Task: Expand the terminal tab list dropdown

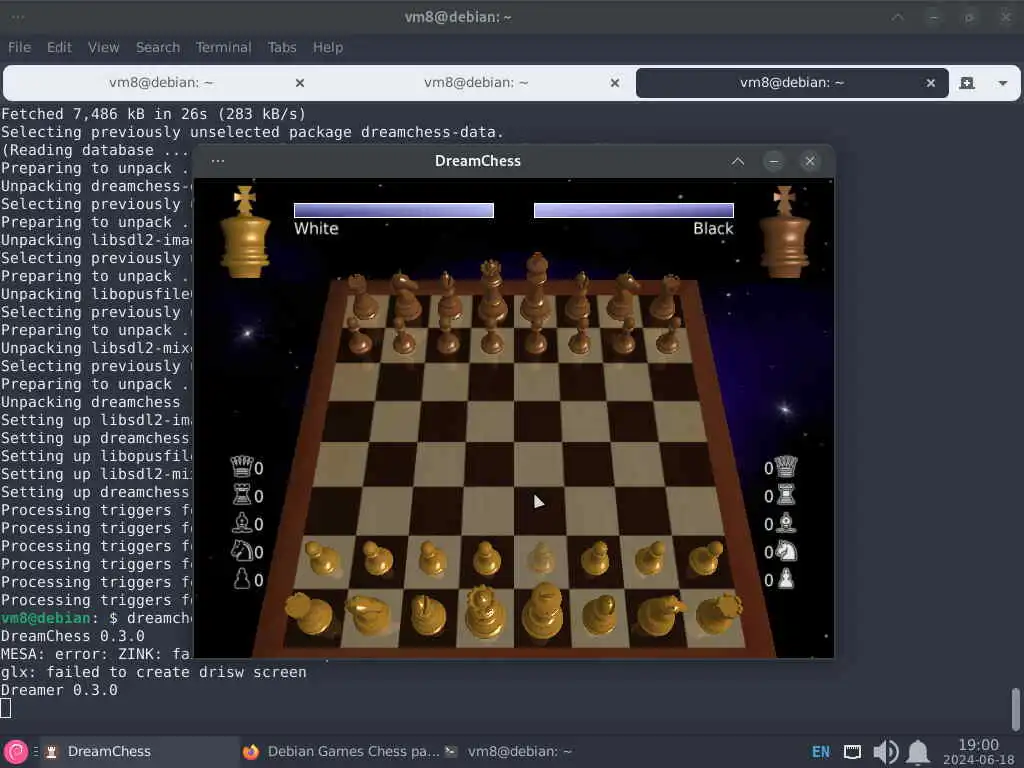Action: 1002,83
